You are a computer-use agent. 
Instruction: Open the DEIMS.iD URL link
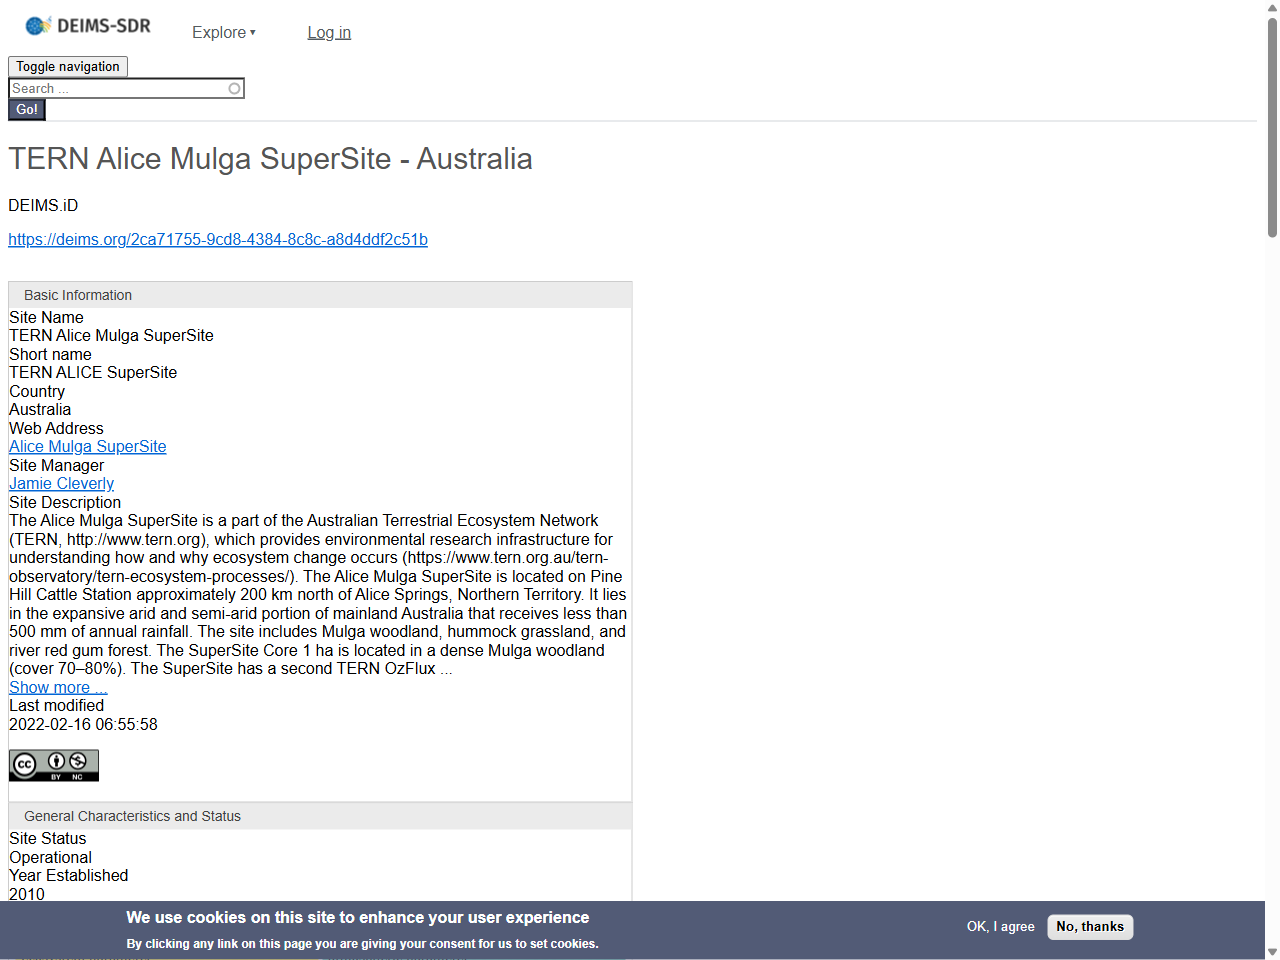[x=218, y=240]
